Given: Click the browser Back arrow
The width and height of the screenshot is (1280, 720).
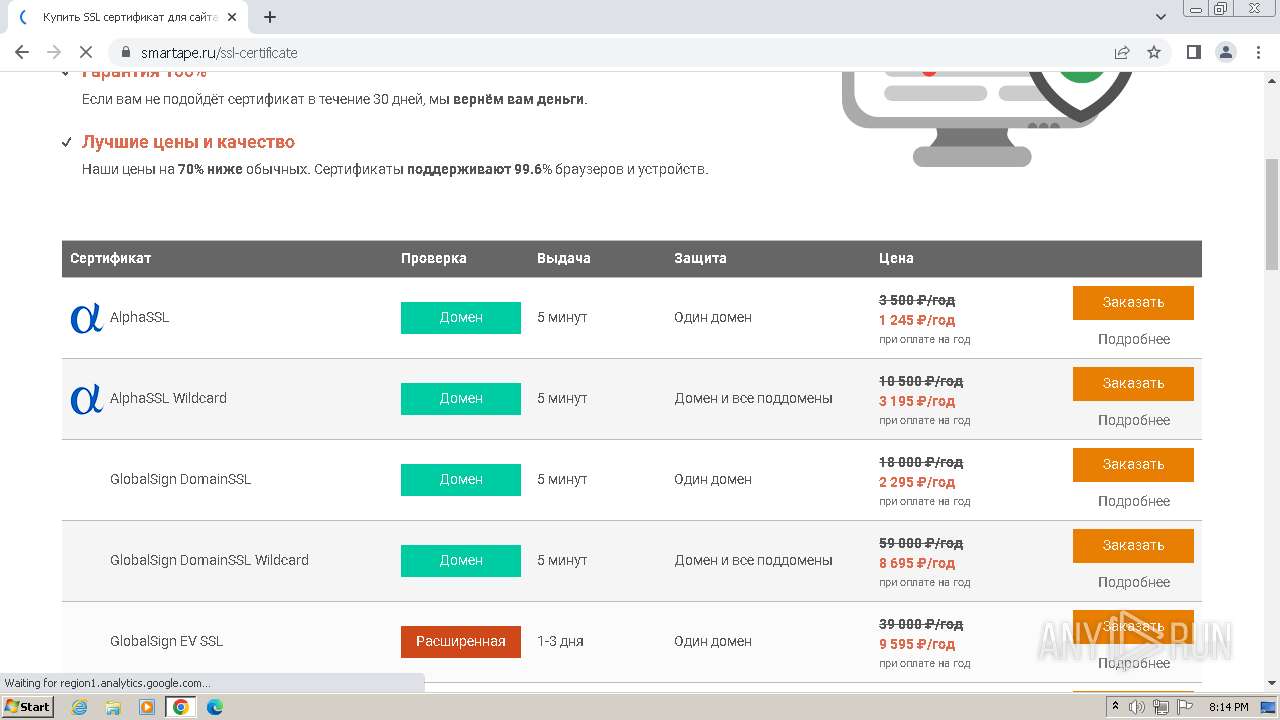Looking at the screenshot, I should tap(22, 52).
